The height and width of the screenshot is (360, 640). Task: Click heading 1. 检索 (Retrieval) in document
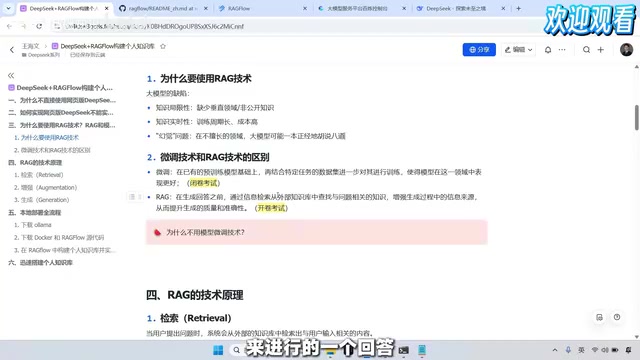(189, 318)
